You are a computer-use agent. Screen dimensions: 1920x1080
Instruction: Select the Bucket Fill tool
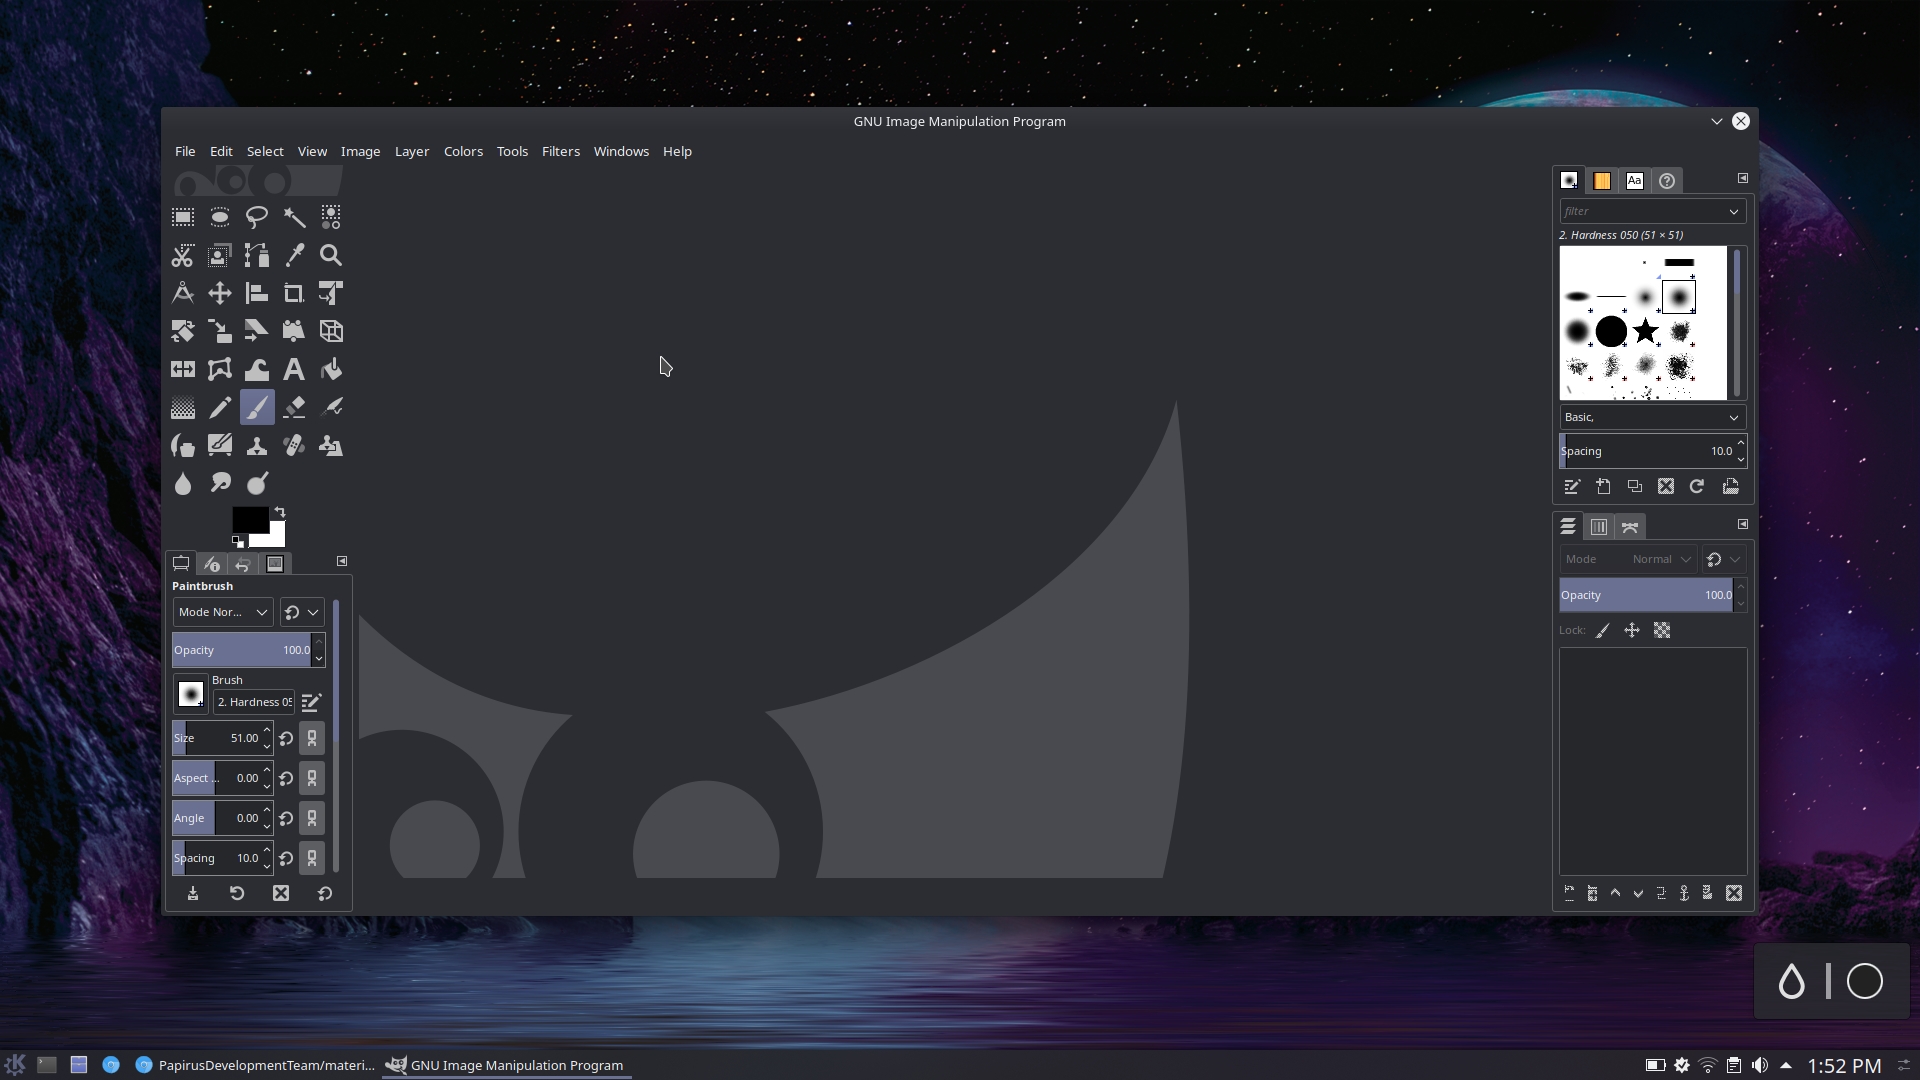pyautogui.click(x=331, y=369)
